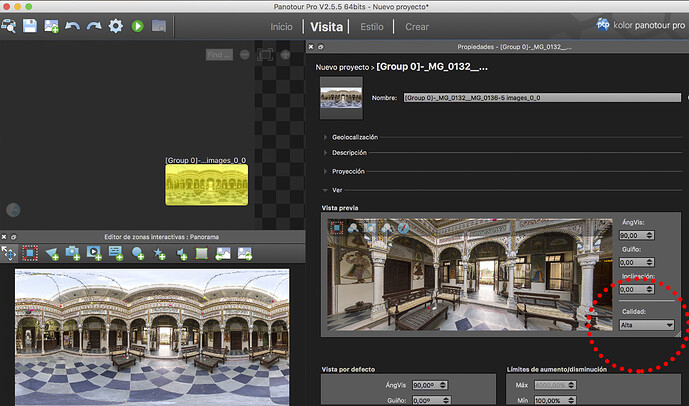Select the move hotspot tool
The height and width of the screenshot is (406, 689).
pos(9,253)
